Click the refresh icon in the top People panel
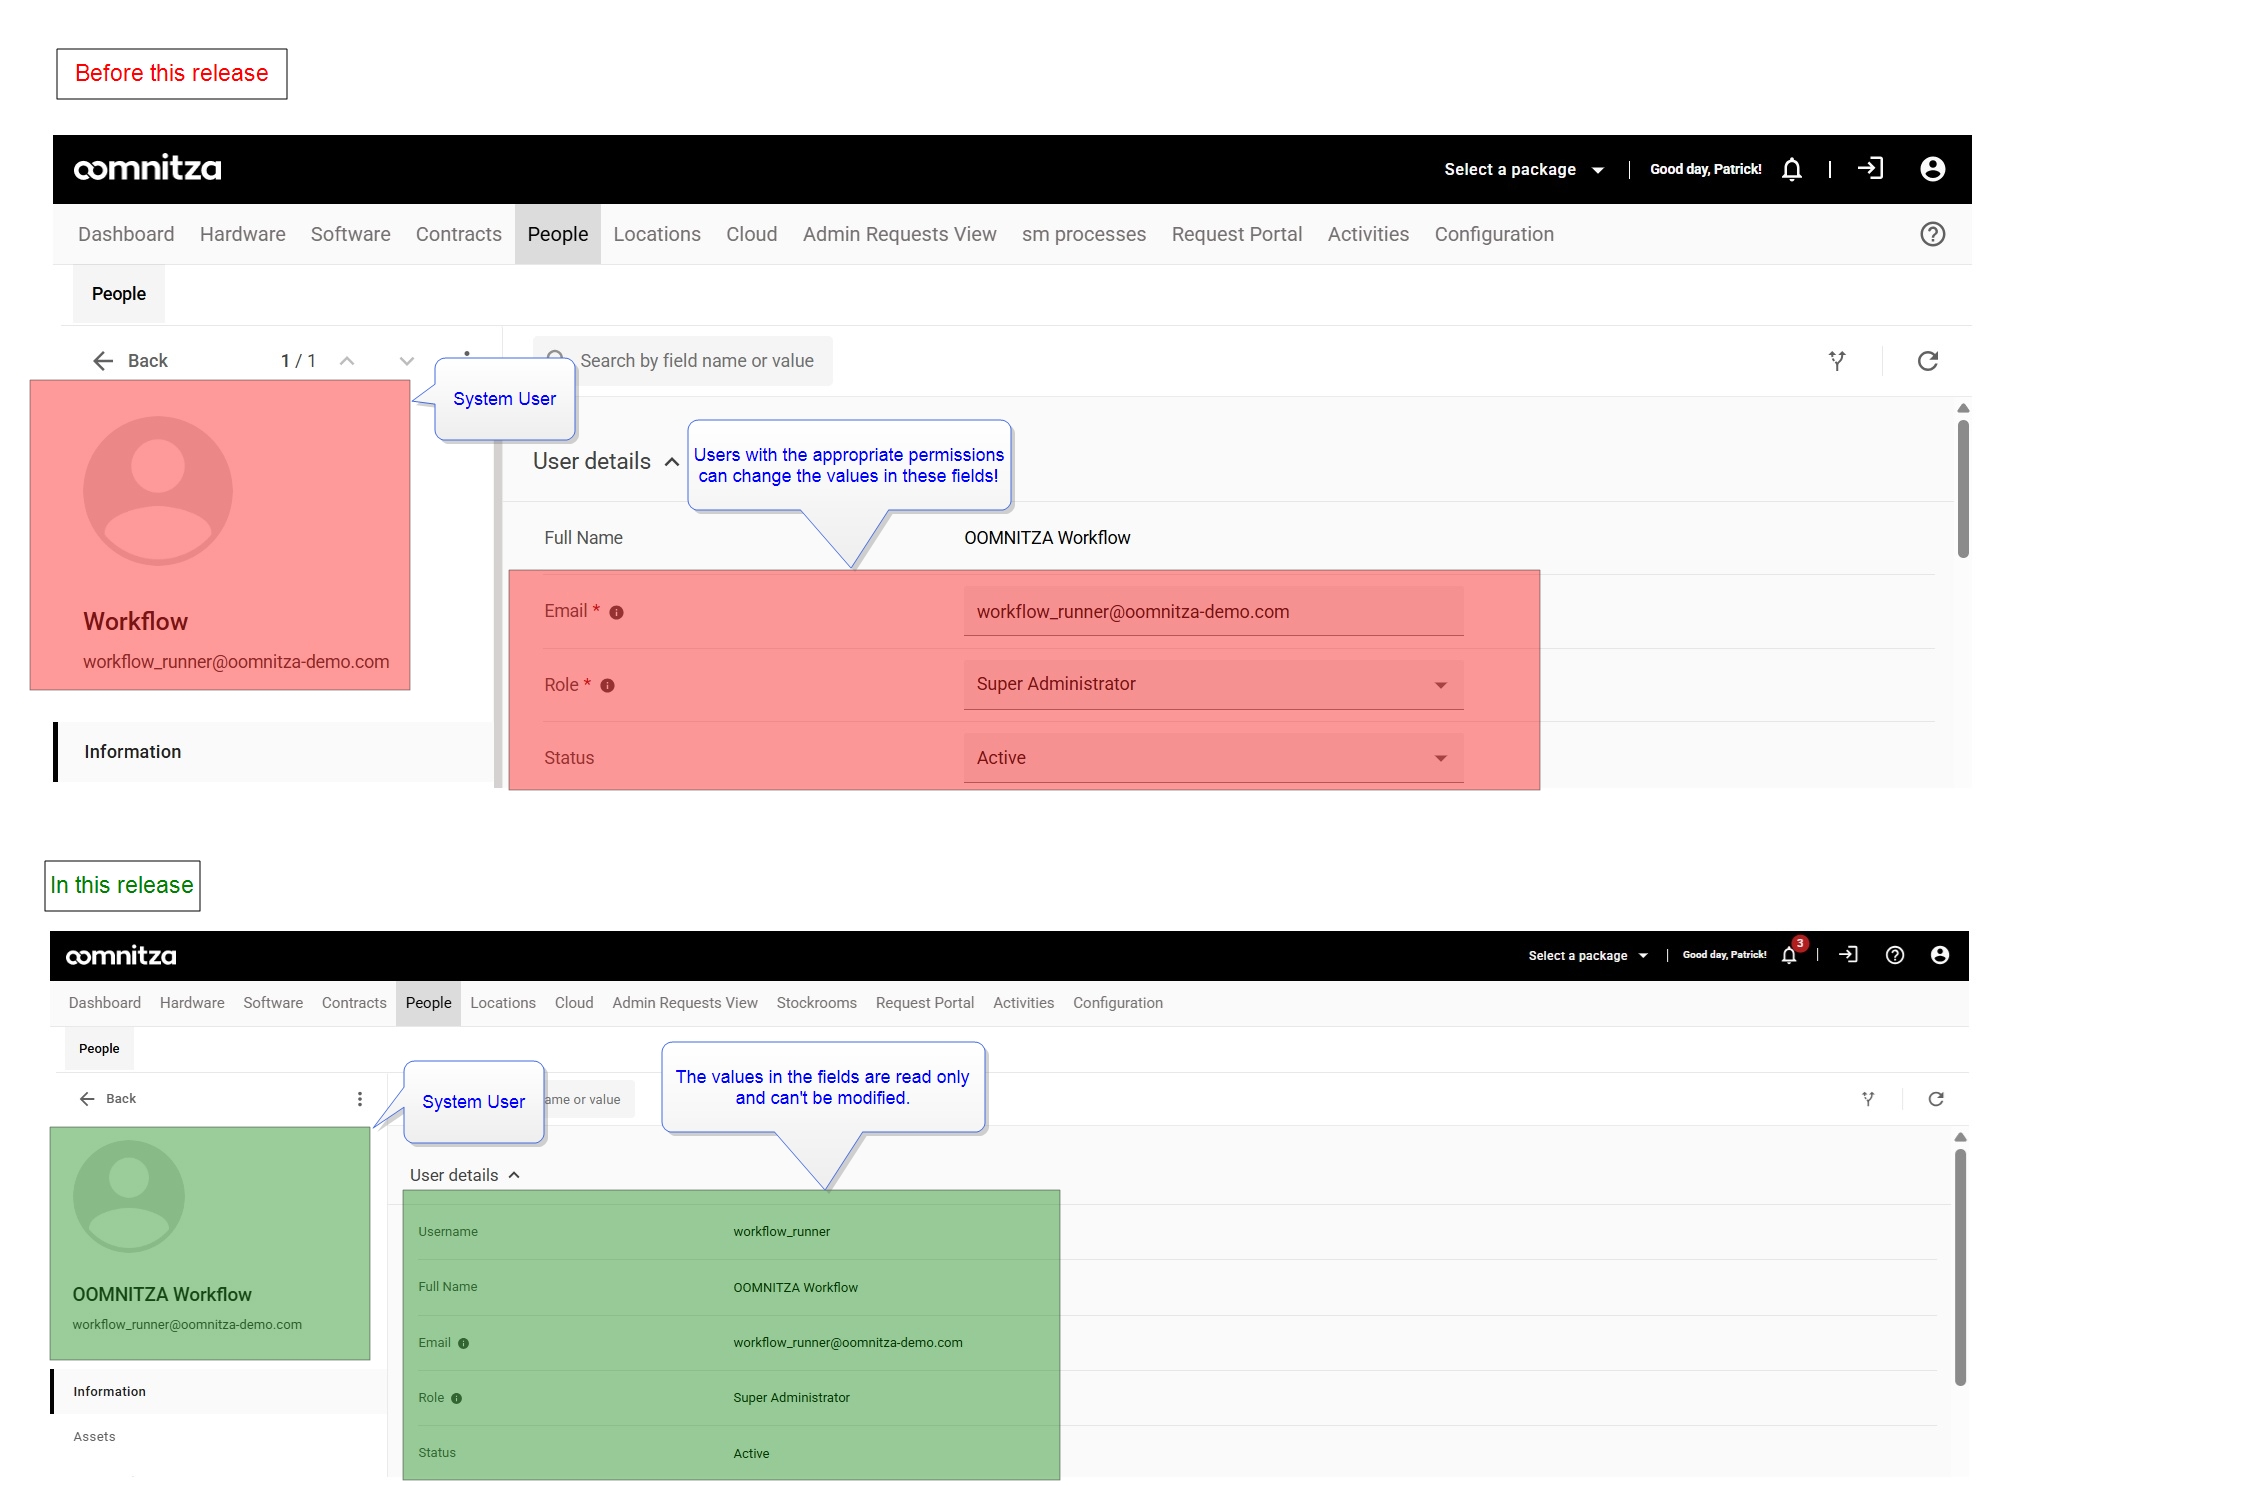 1927,361
